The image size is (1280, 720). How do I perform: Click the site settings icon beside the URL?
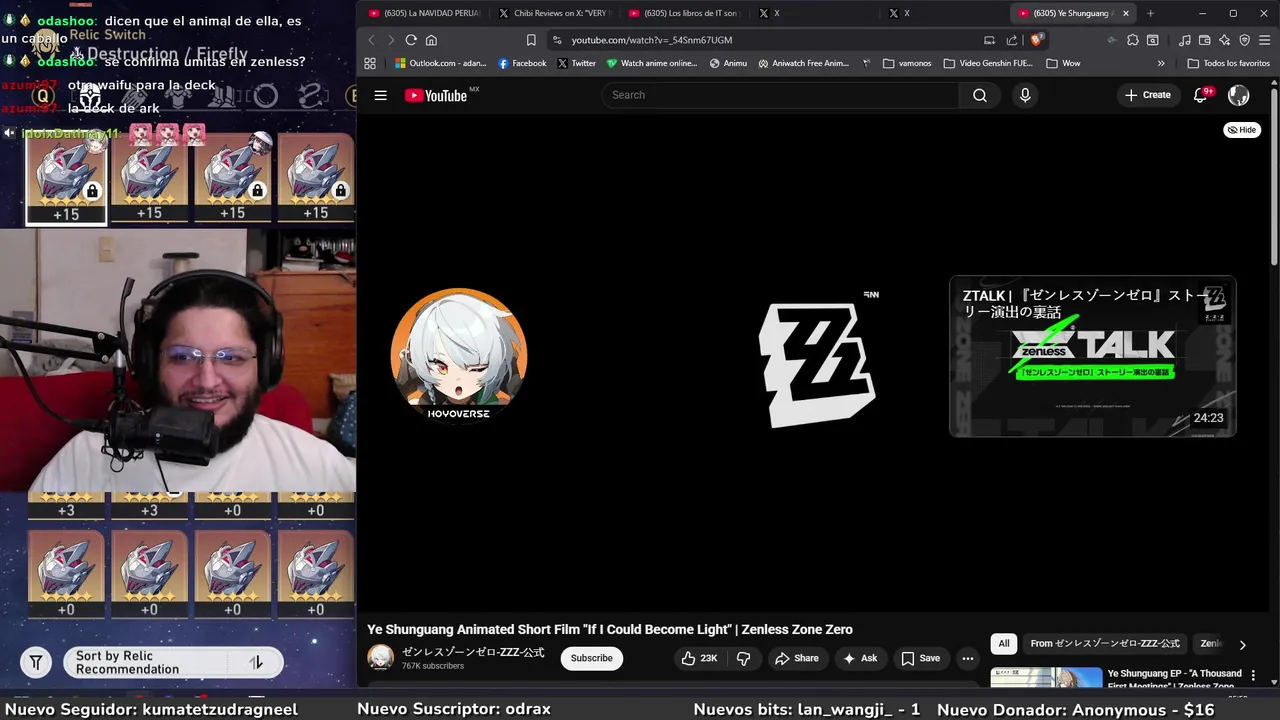[557, 40]
